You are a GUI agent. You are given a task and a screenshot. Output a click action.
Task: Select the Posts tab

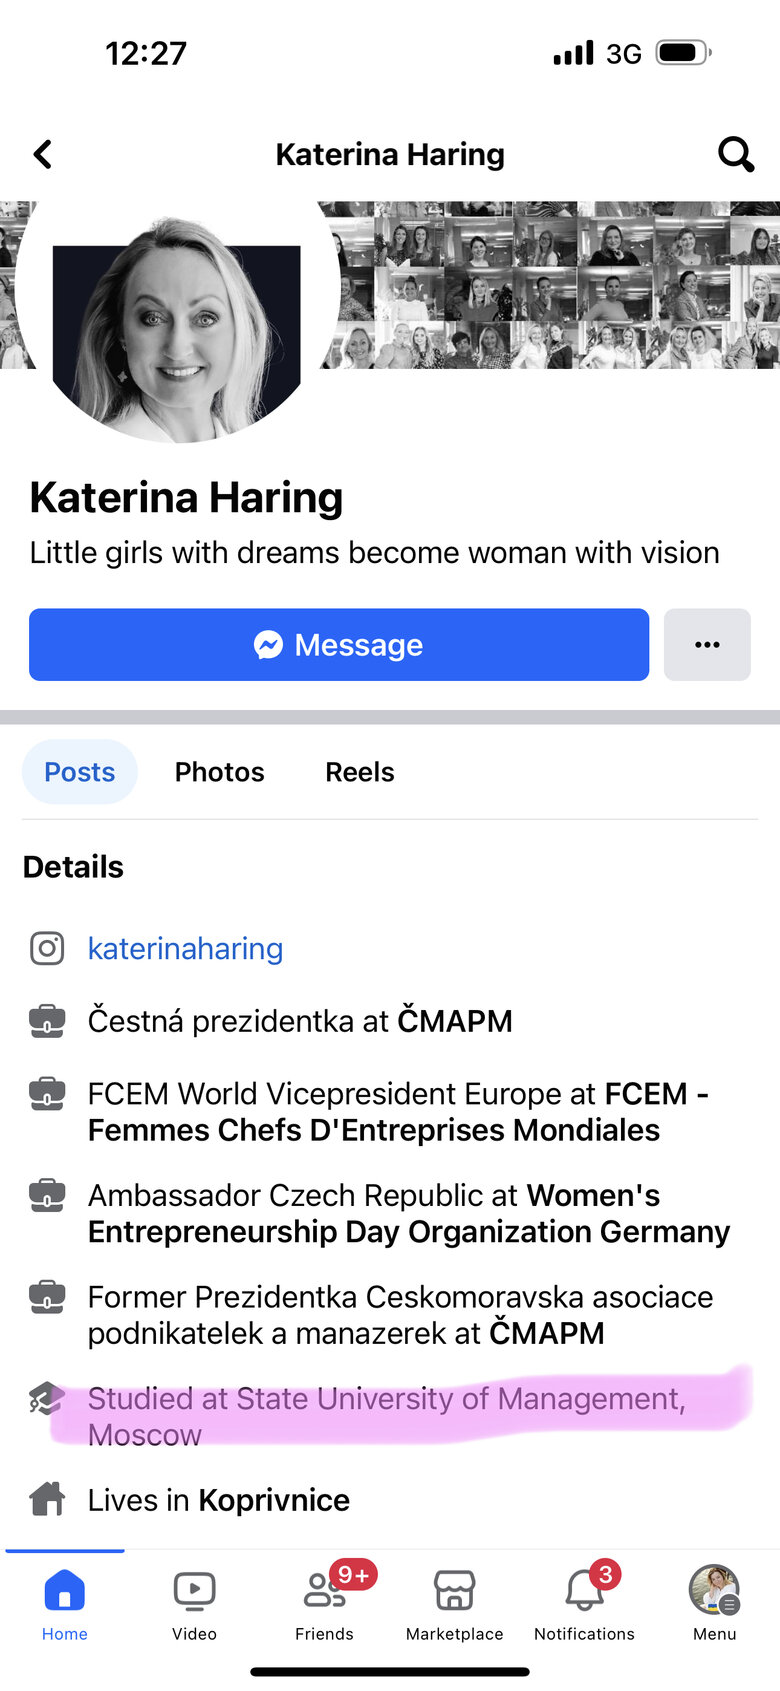pos(80,772)
